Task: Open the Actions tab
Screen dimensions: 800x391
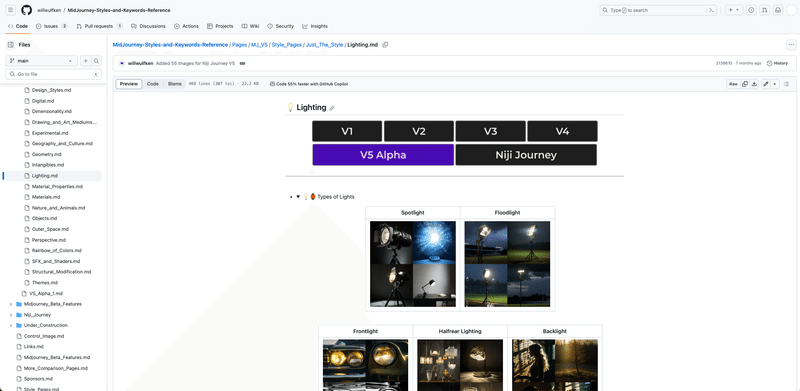Action: (186, 26)
